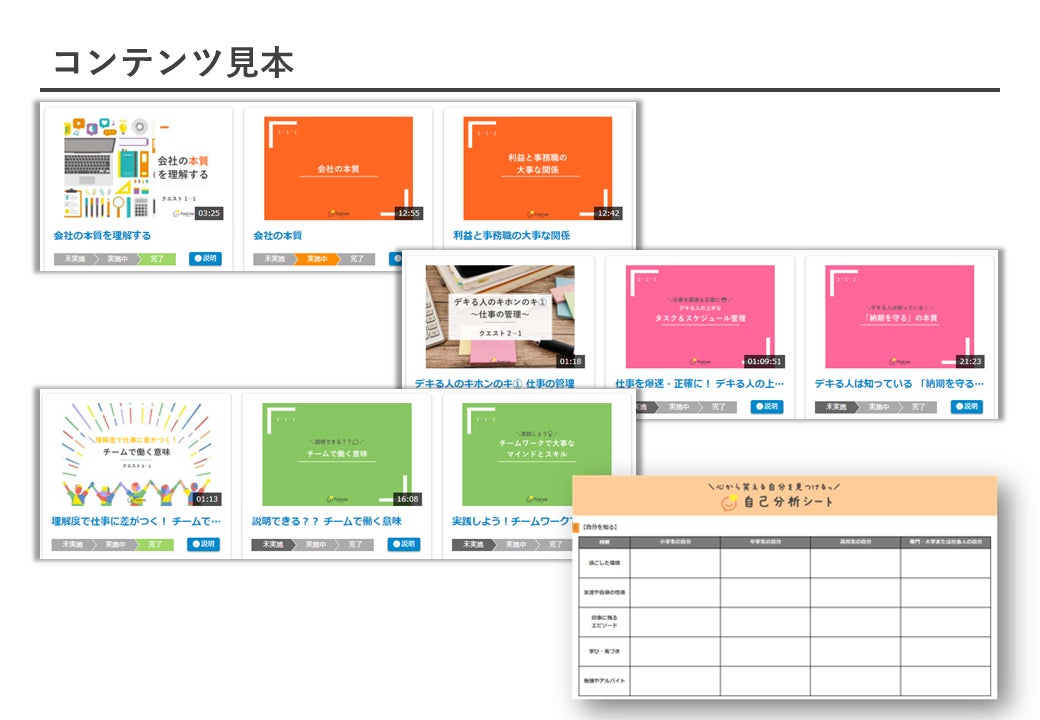This screenshot has height=720, width=1040.
Task: Play the 利益と事務職の大事な関係 video thumbnail
Action: point(538,168)
